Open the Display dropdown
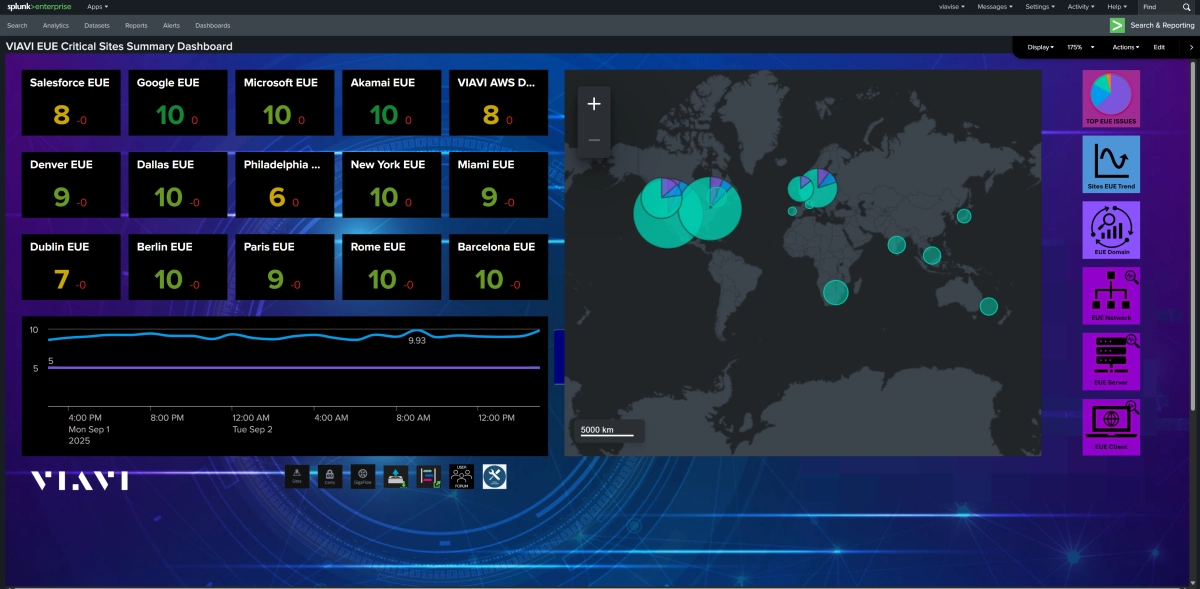The height and width of the screenshot is (589, 1200). click(x=1041, y=47)
